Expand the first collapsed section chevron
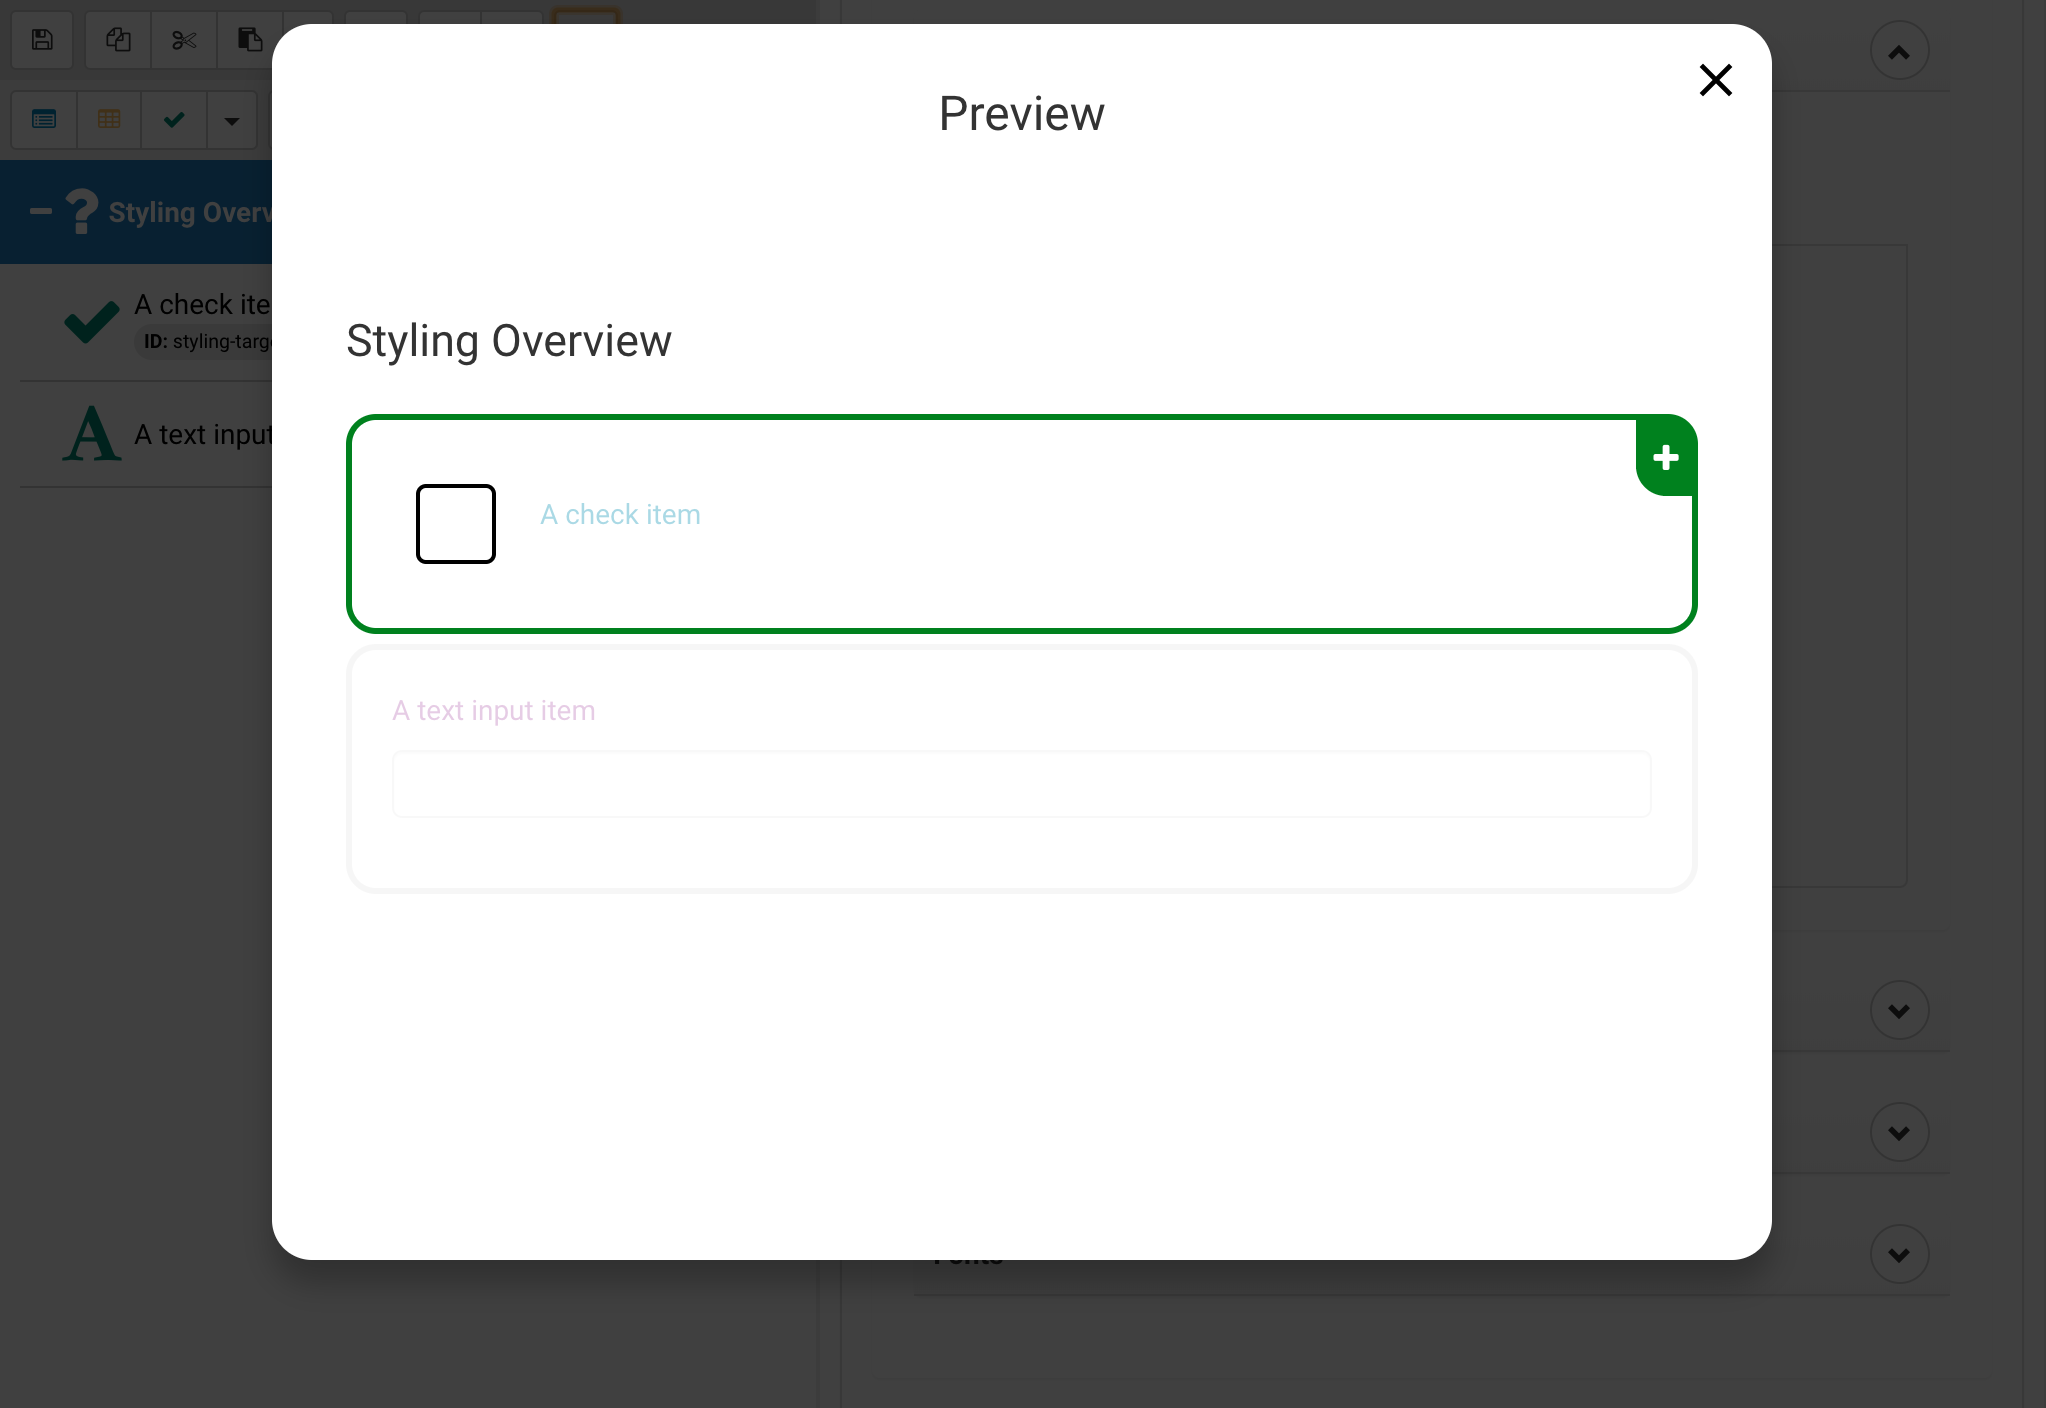The height and width of the screenshot is (1408, 2046). (1899, 1011)
